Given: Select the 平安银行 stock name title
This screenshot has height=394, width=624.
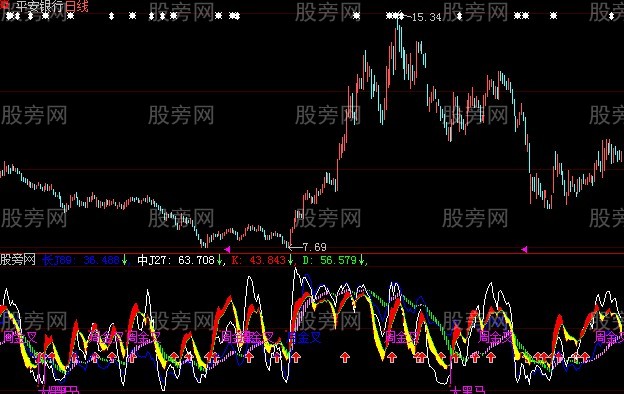Looking at the screenshot, I should click(40, 6).
